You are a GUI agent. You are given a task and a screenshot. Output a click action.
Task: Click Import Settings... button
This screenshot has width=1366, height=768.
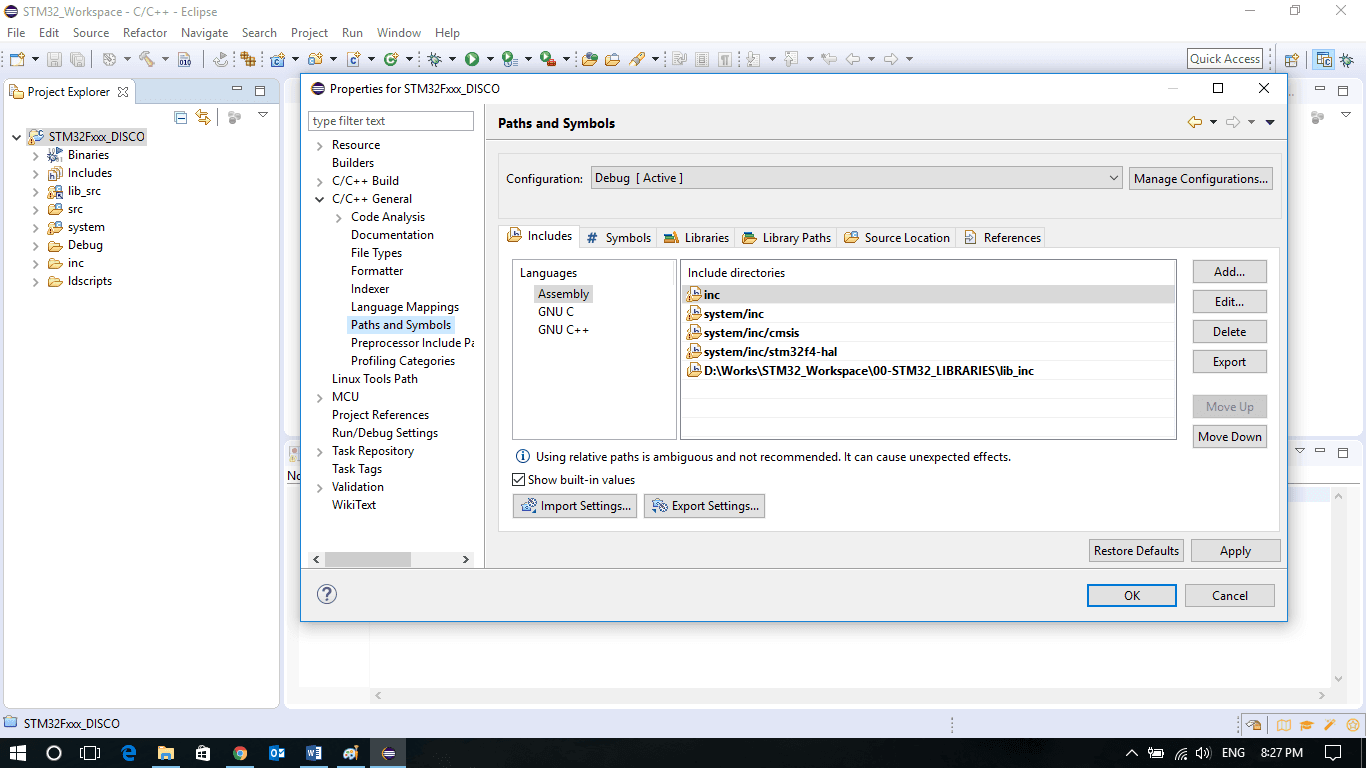click(x=574, y=506)
